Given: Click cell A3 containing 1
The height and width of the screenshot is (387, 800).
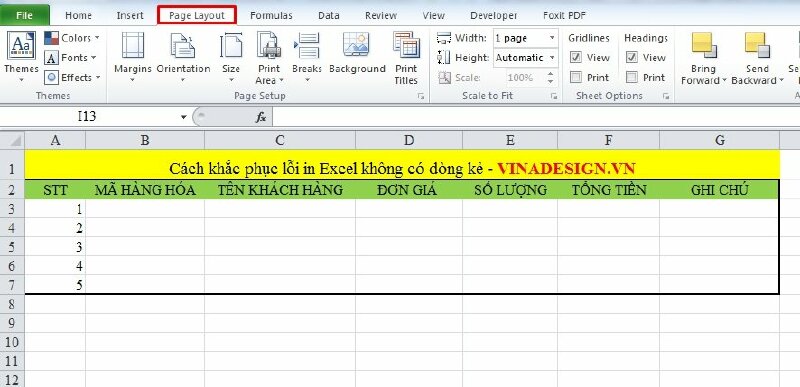Looking at the screenshot, I should pyautogui.click(x=55, y=209).
